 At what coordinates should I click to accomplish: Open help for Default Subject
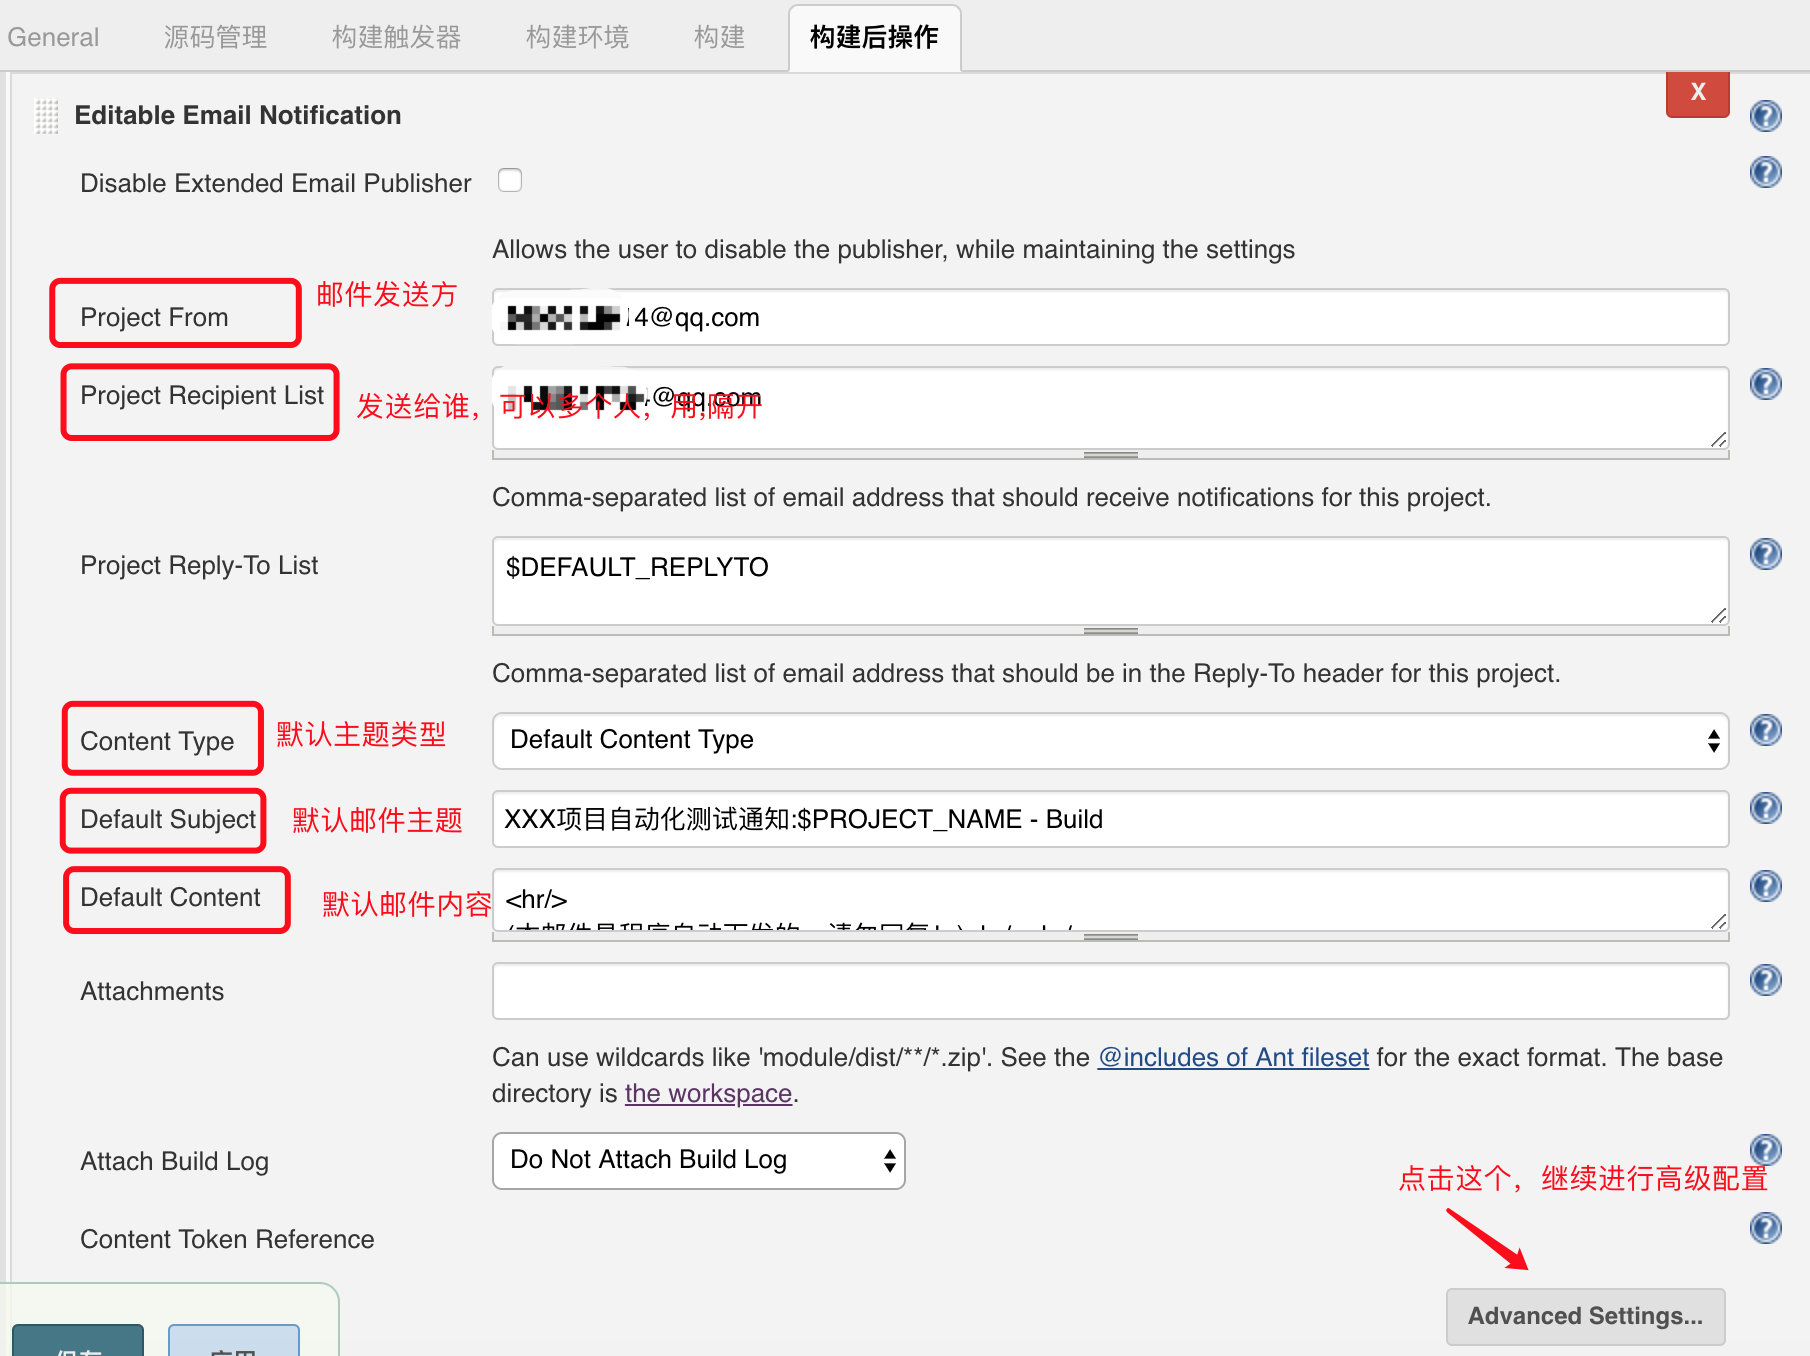pyautogui.click(x=1766, y=808)
